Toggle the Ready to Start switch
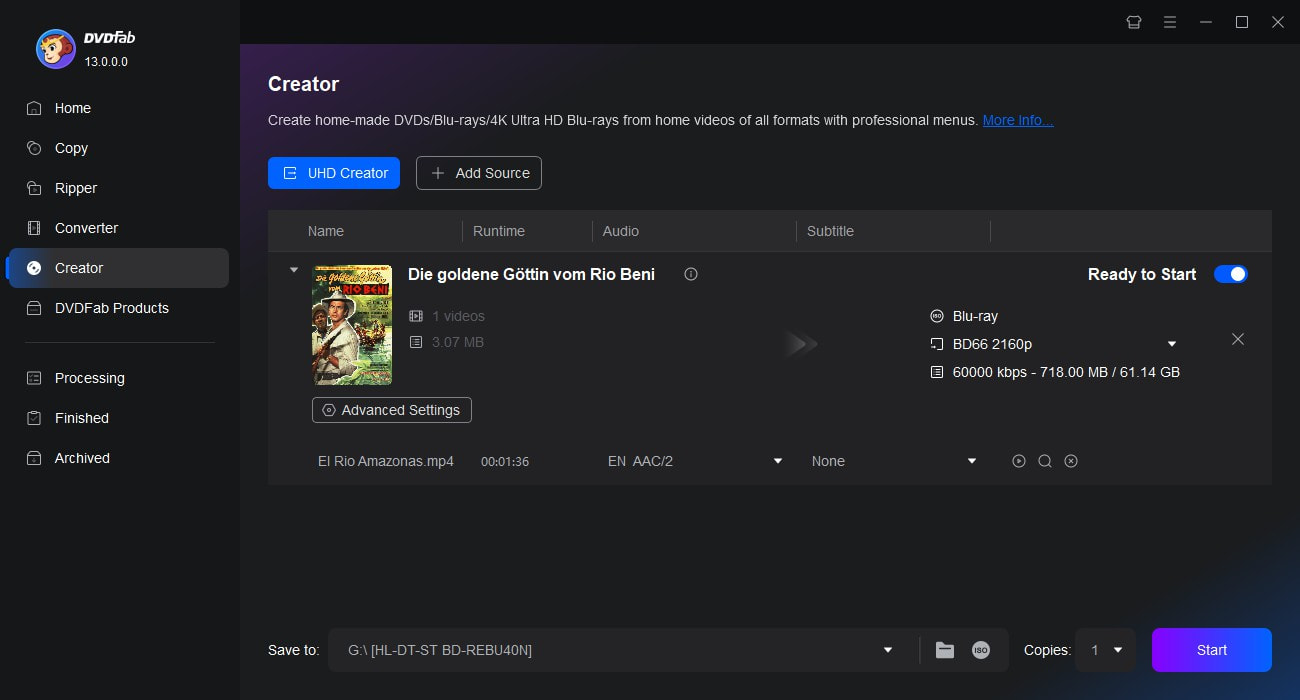This screenshot has height=700, width=1300. (1230, 274)
